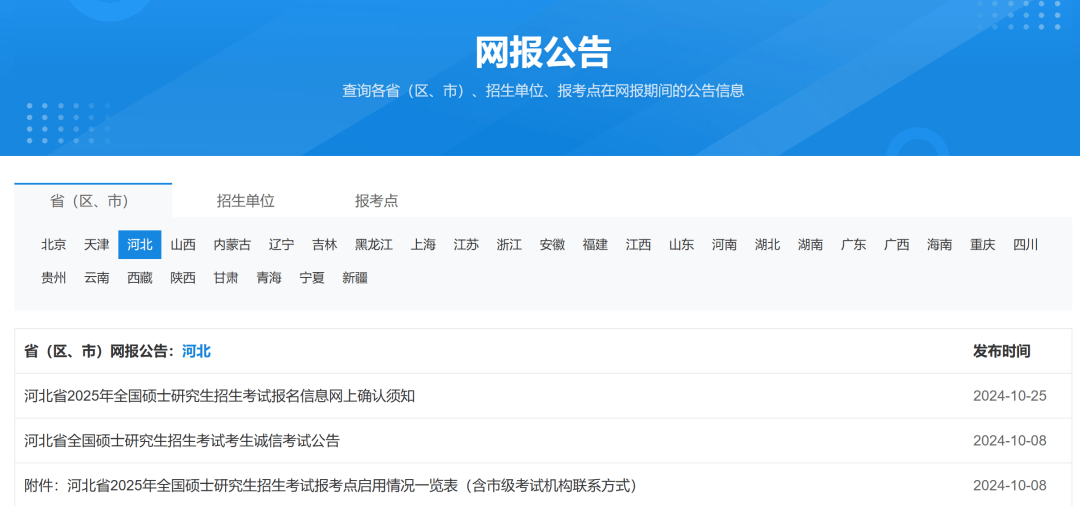Select 海南 province
The height and width of the screenshot is (506, 1080).
coord(939,244)
